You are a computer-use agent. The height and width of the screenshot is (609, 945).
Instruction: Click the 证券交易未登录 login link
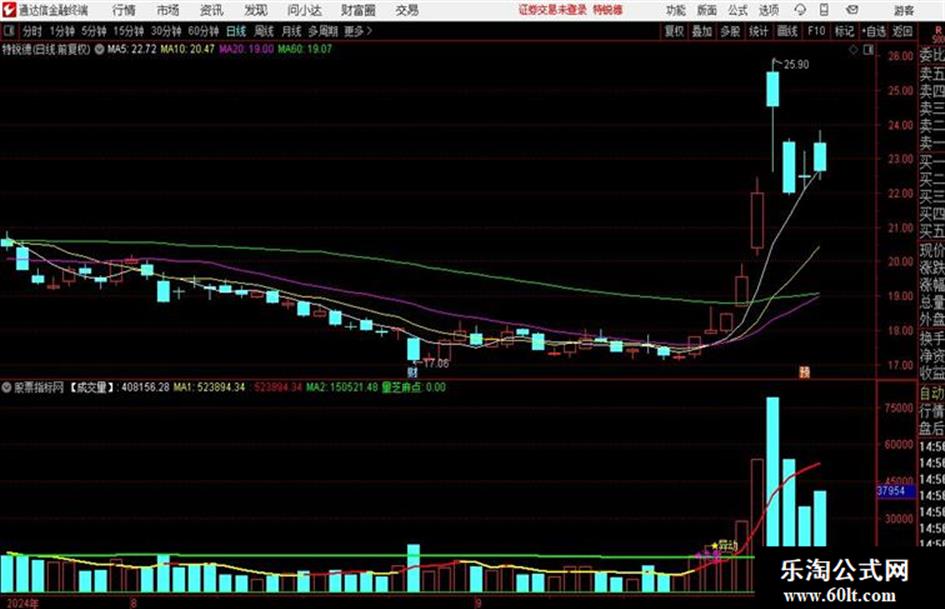pos(553,10)
